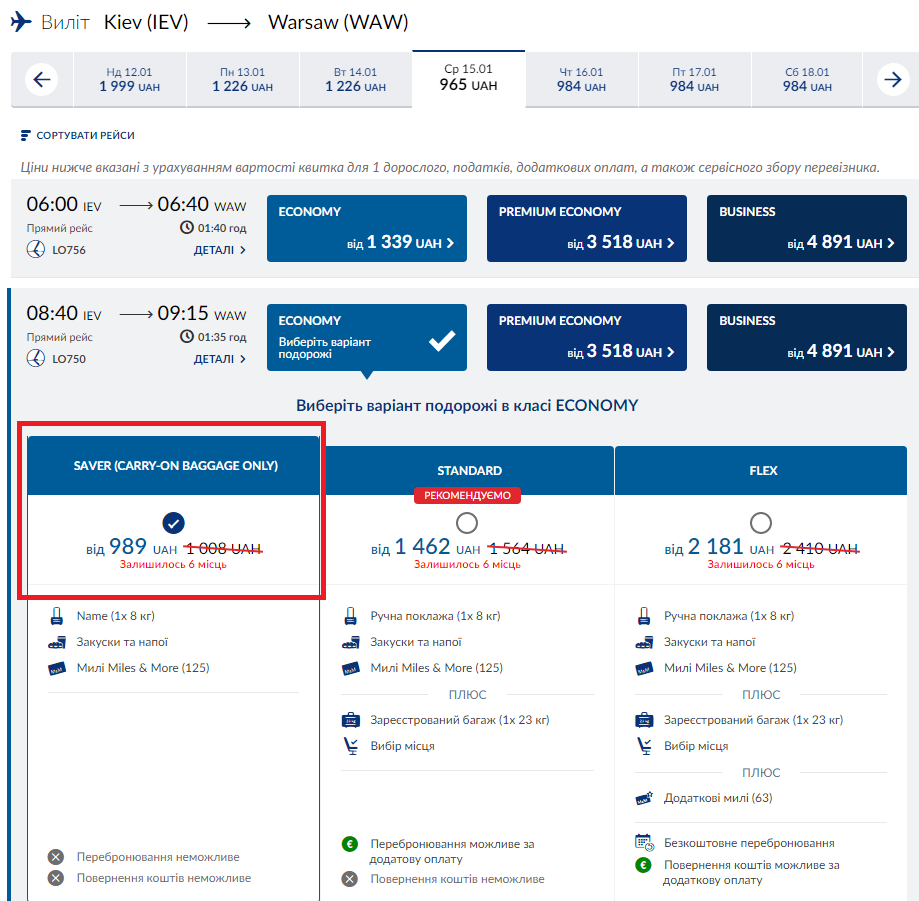Click the free rebooking calendar icon
919x901 pixels.
[x=644, y=843]
